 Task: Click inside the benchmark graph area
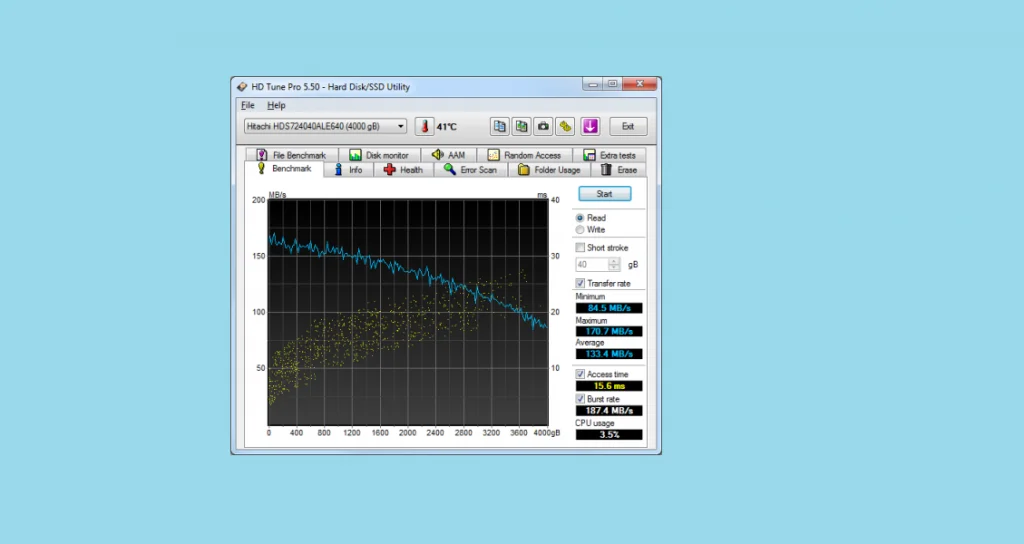coord(408,312)
